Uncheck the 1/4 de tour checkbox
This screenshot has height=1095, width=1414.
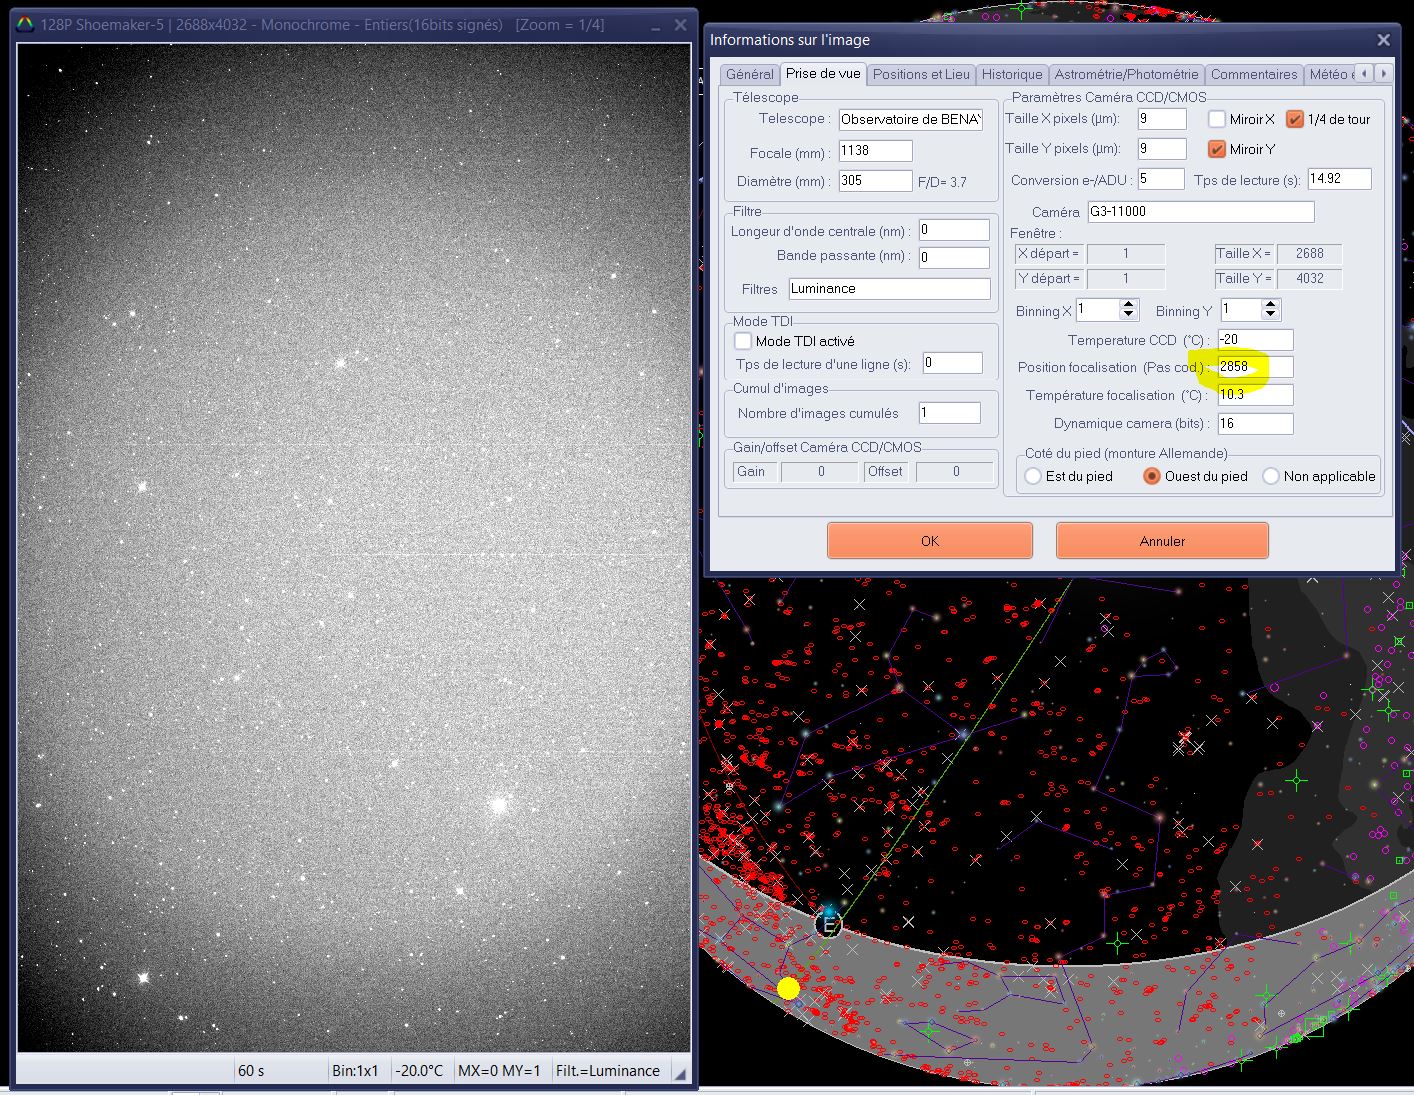1295,119
